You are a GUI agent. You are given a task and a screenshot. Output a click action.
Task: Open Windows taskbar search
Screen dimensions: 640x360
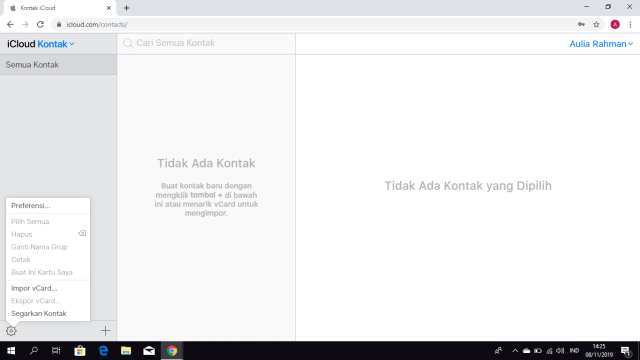click(34, 351)
